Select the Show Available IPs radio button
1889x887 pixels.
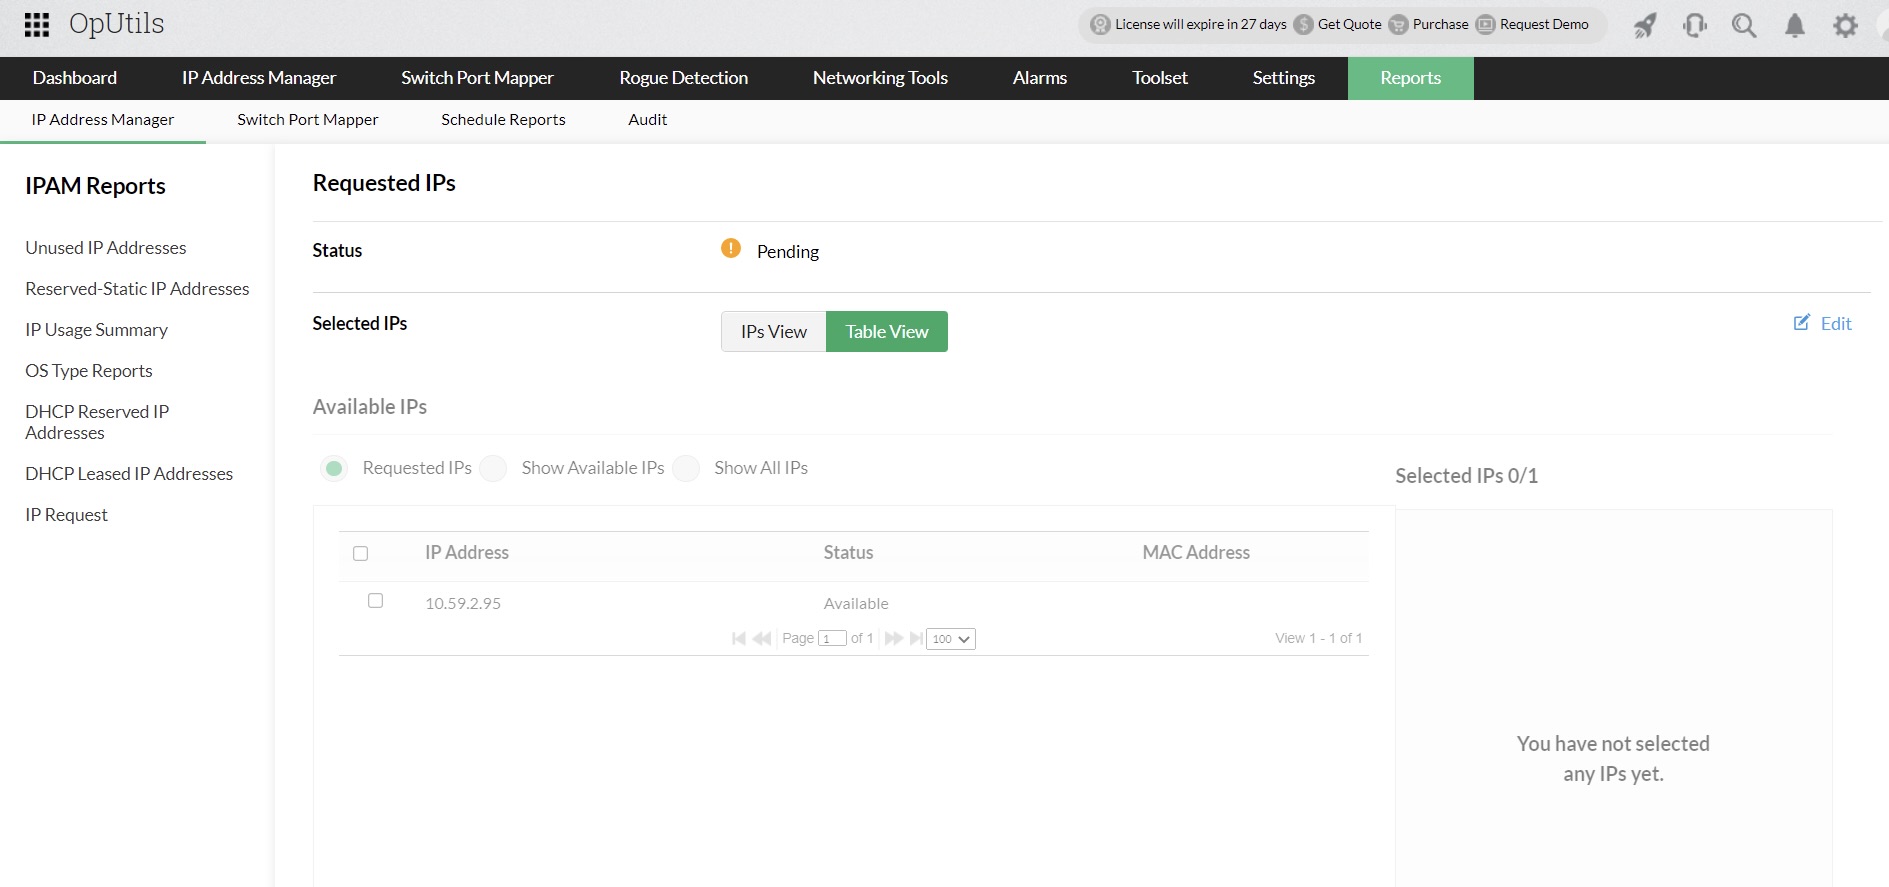pos(493,468)
